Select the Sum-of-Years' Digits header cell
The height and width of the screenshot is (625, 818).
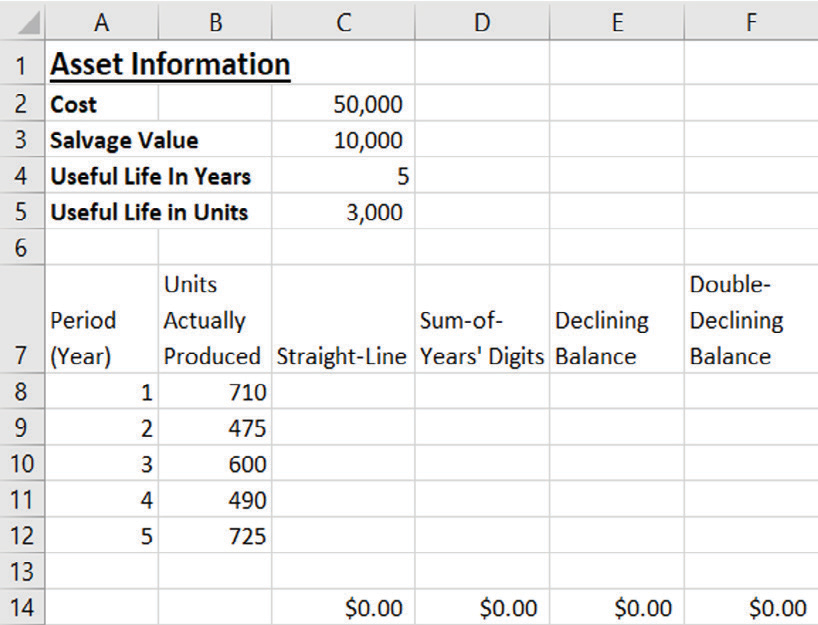click(x=481, y=320)
